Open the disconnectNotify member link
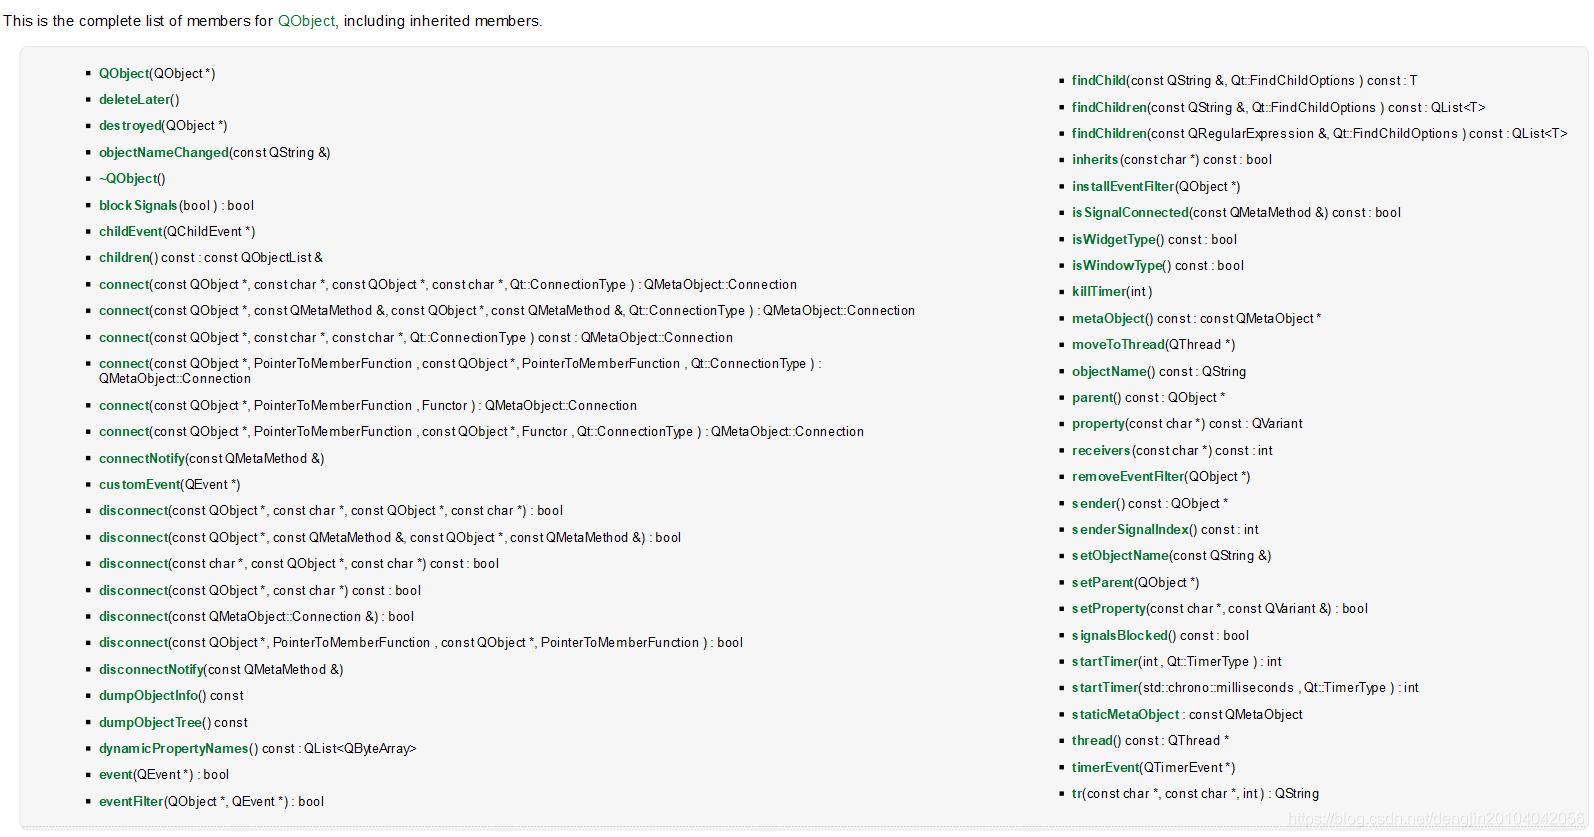Screen dimensions: 1594x837 coord(151,670)
